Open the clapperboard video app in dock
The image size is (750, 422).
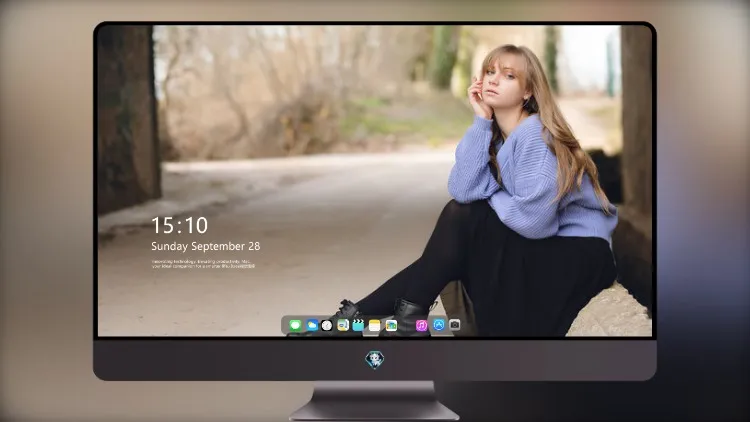pyautogui.click(x=358, y=325)
